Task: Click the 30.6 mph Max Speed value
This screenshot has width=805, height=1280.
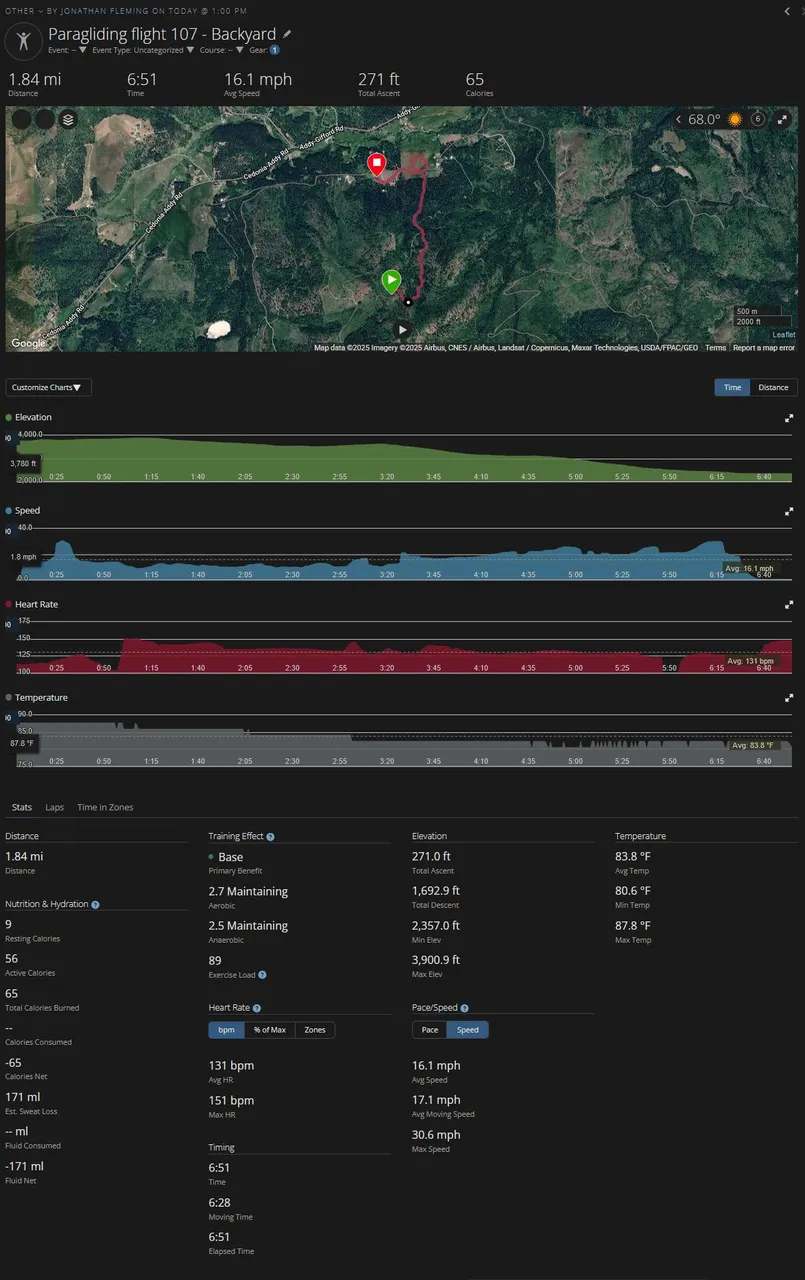Action: (436, 1135)
